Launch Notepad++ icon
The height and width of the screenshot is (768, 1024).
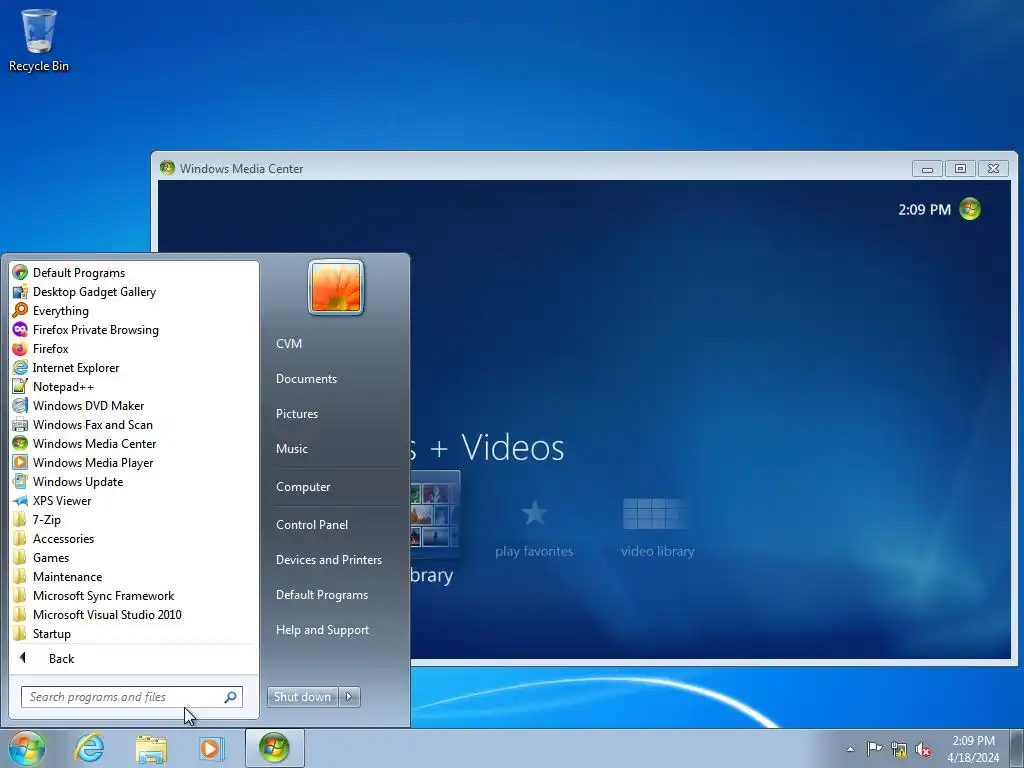pyautogui.click(x=20, y=386)
